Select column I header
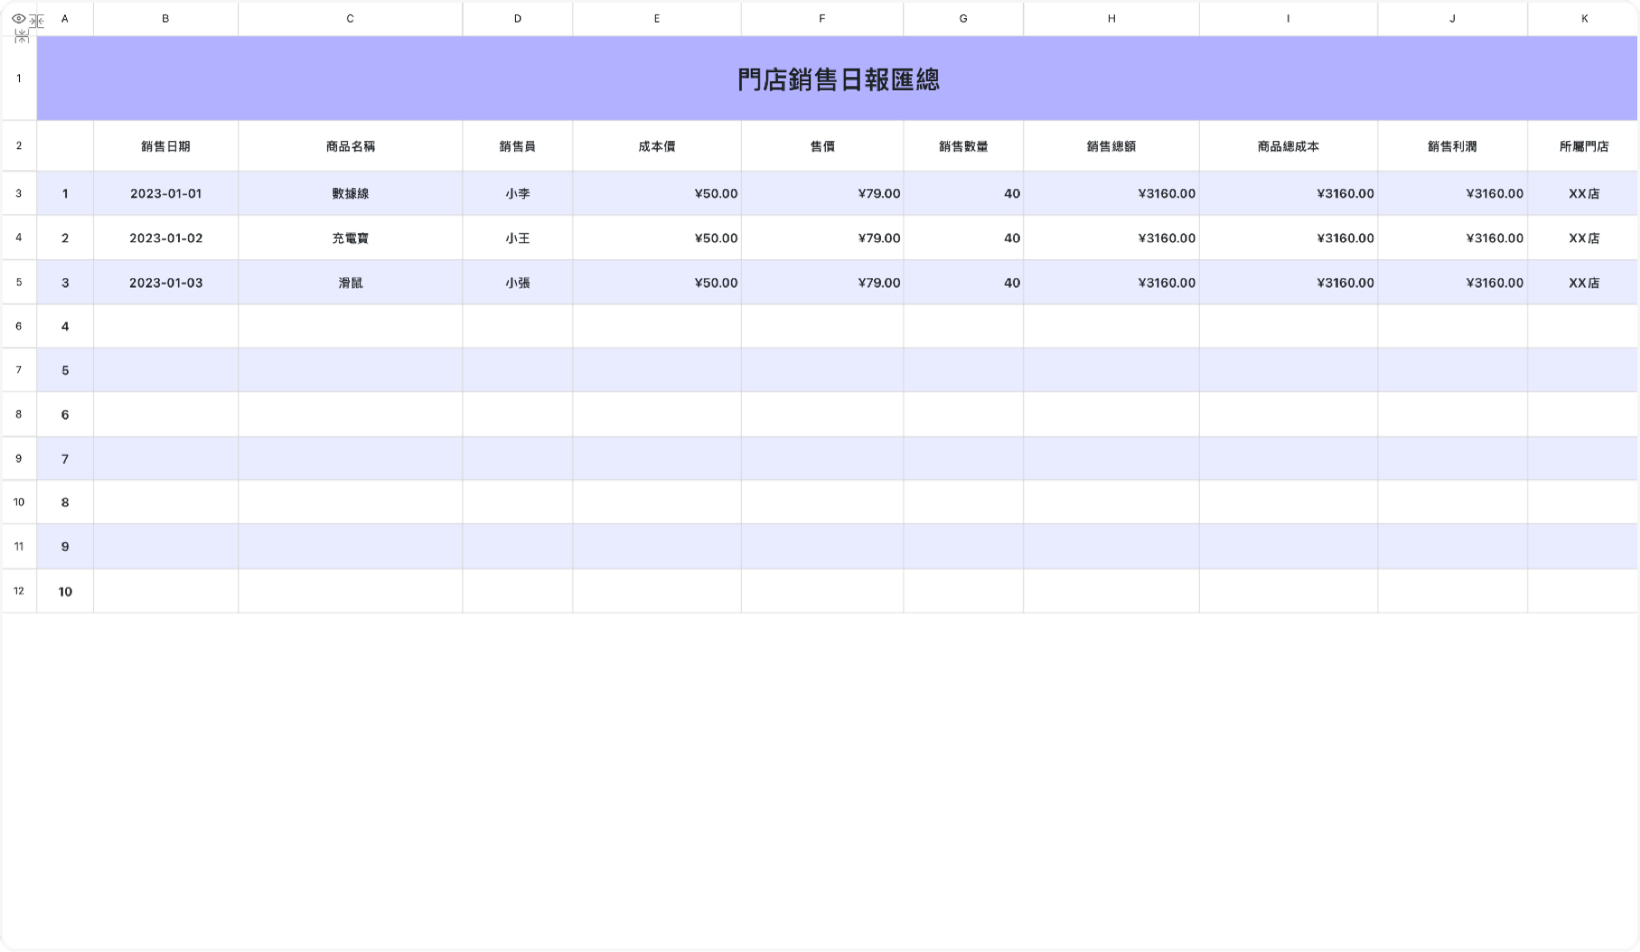 point(1288,19)
